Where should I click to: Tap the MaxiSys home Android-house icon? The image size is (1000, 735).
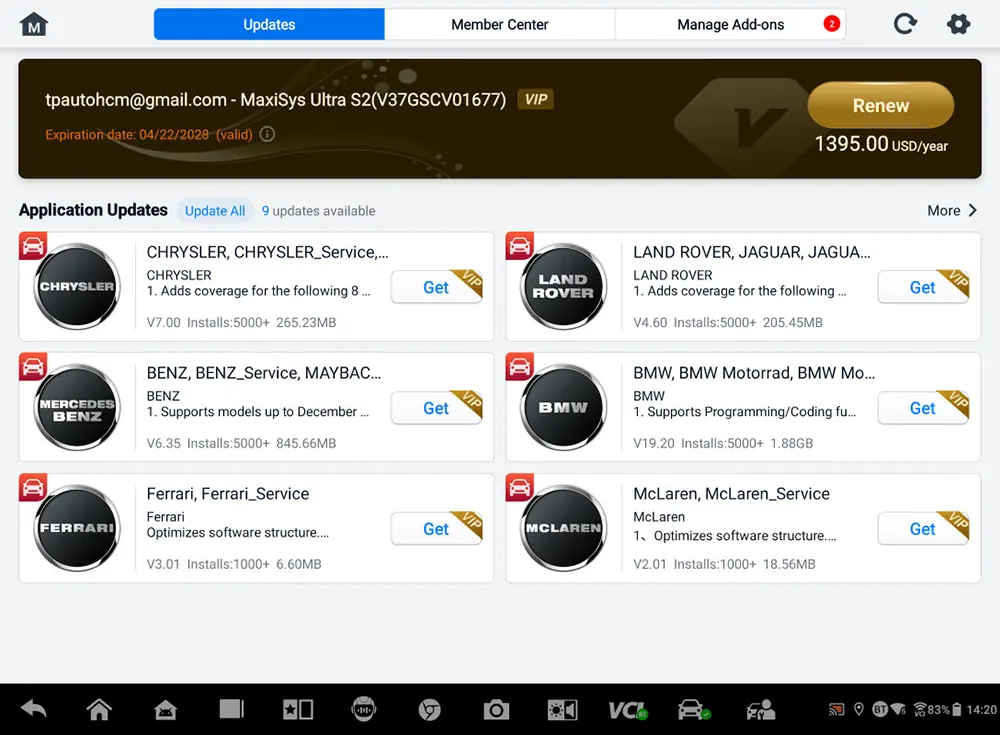165,709
